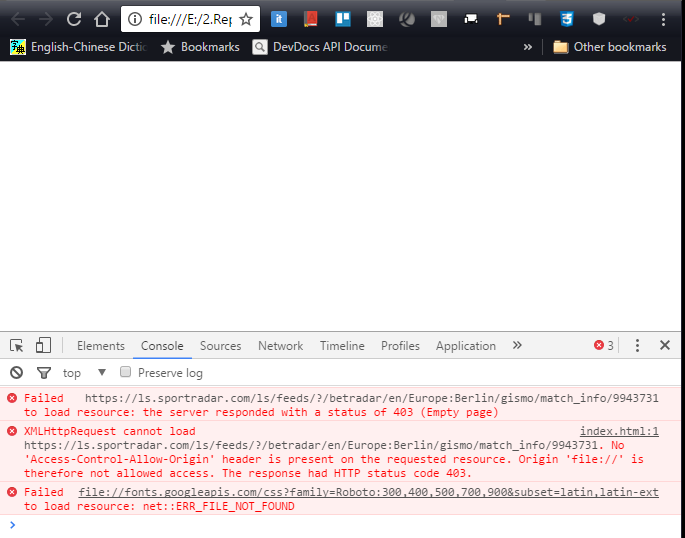Open DevTools customize menu

(x=637, y=346)
